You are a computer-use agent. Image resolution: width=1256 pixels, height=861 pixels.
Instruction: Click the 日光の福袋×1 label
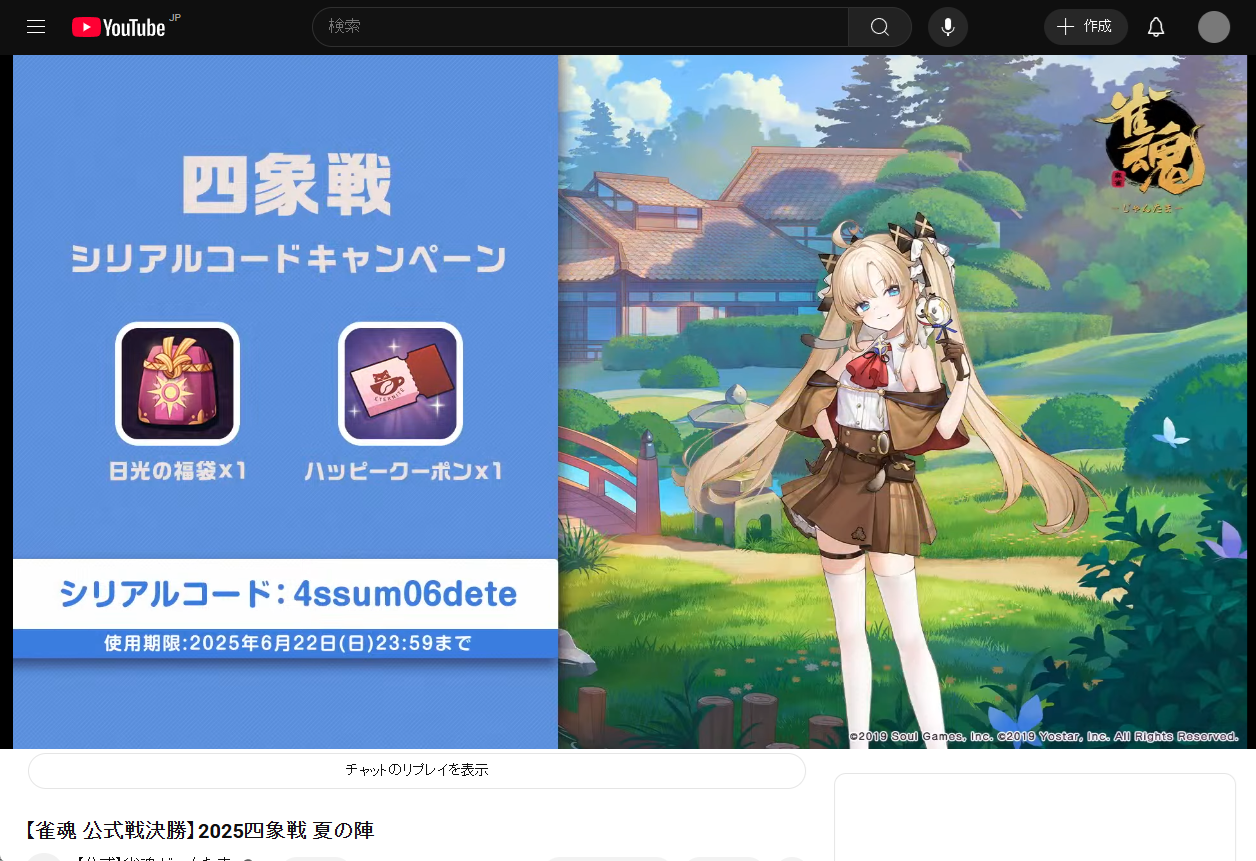pos(178,471)
